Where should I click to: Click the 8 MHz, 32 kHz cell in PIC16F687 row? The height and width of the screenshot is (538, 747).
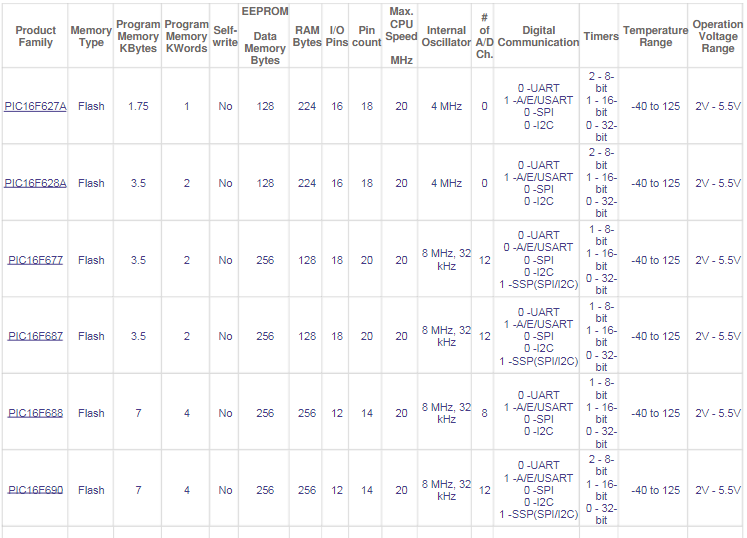click(446, 336)
